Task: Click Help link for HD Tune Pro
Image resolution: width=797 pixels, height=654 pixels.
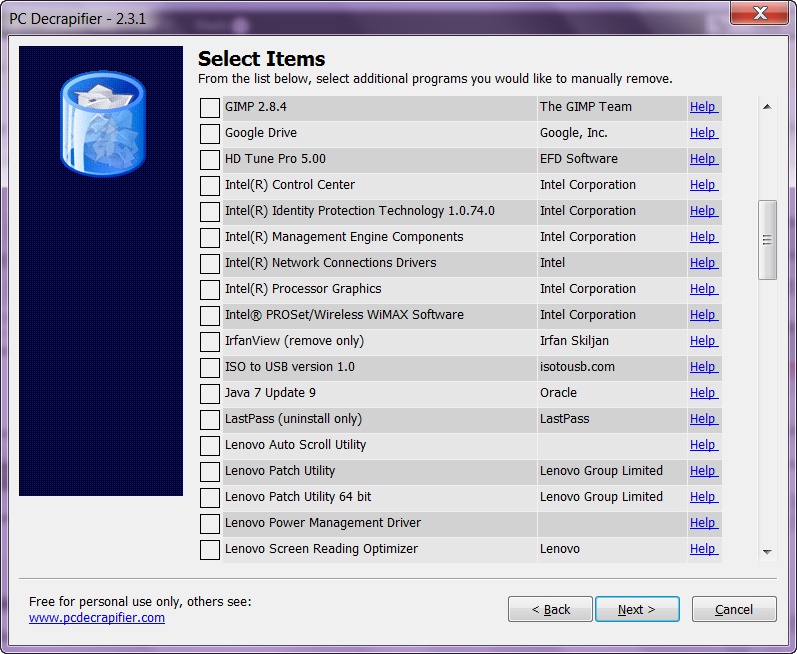Action: 703,159
